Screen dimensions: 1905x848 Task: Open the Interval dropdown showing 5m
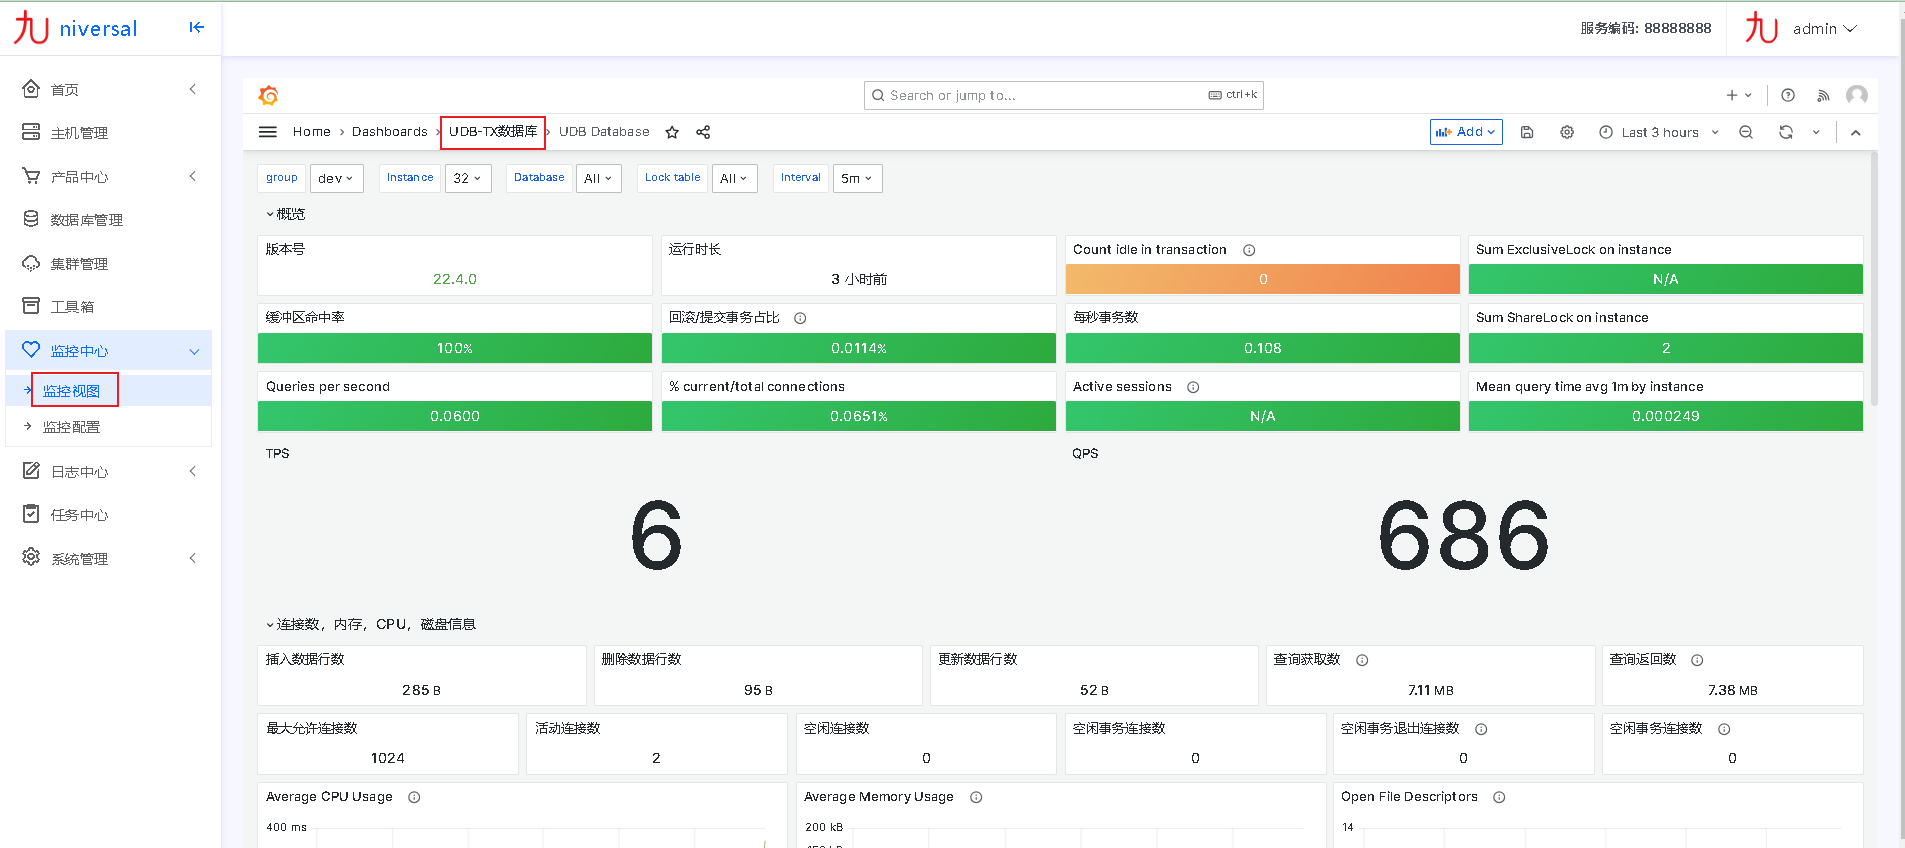[x=857, y=178]
